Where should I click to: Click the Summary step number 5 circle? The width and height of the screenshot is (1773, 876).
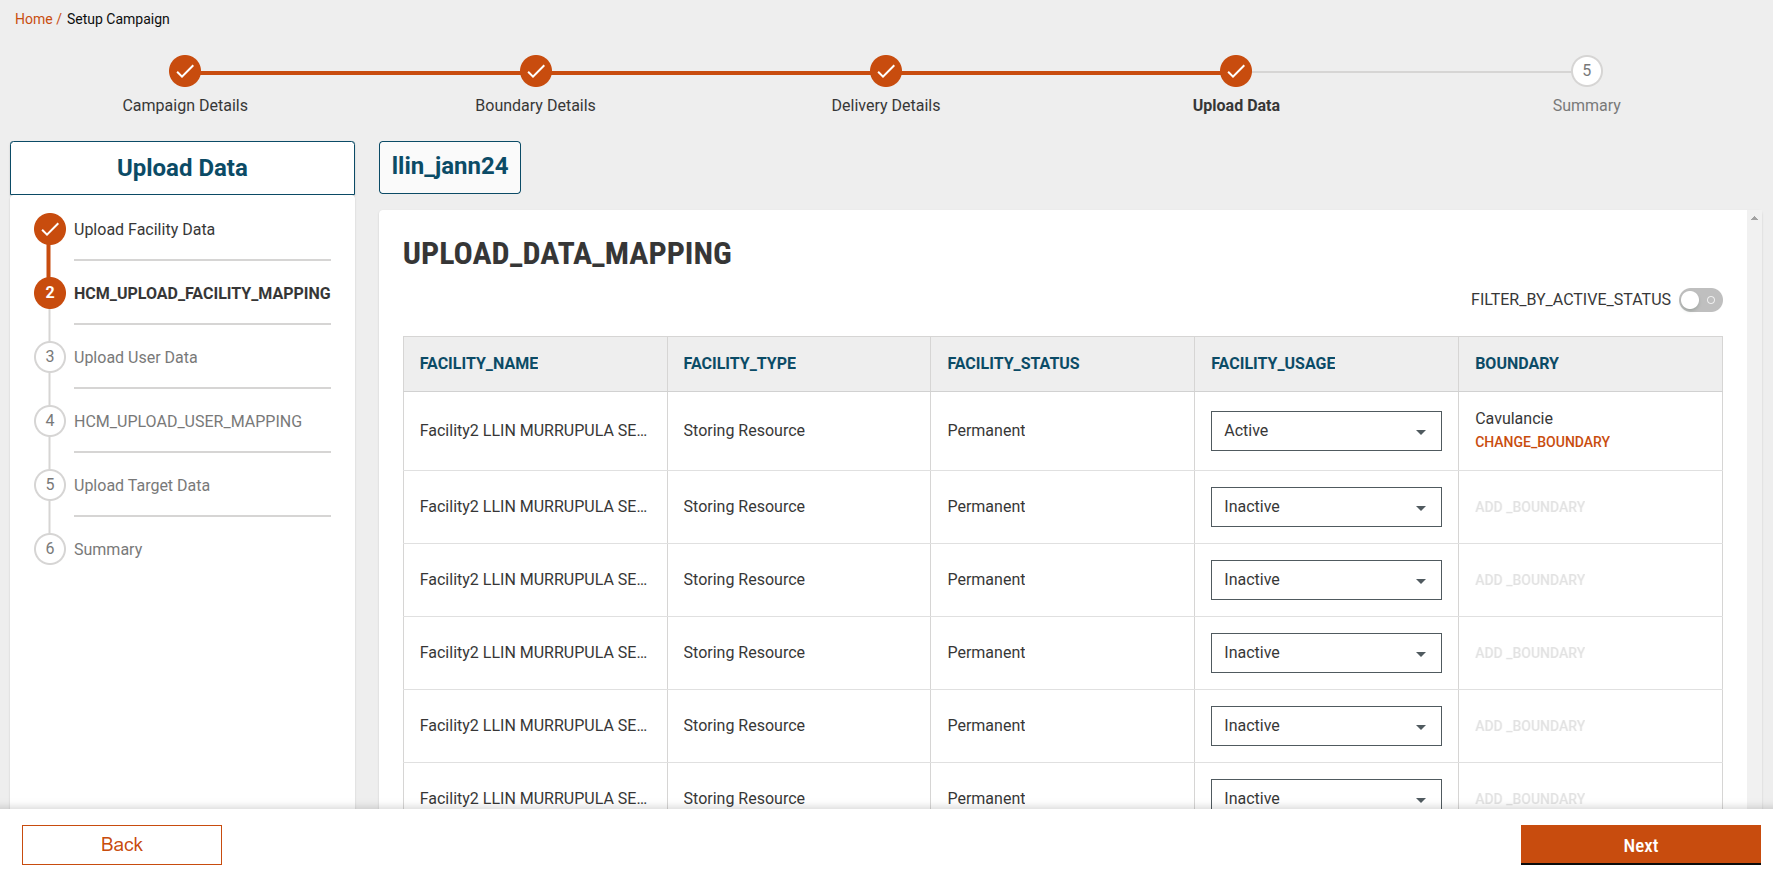click(x=1586, y=71)
